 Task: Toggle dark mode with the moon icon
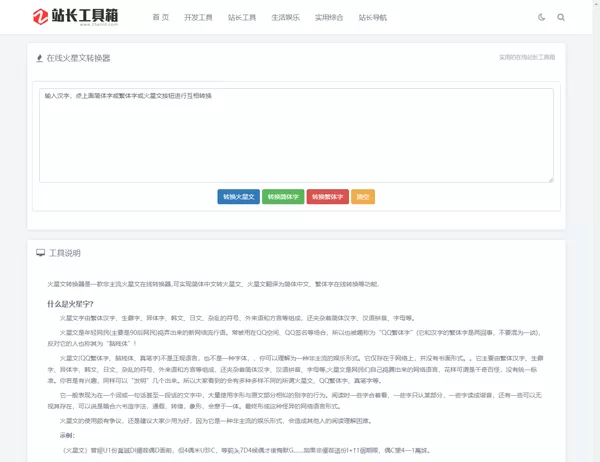coord(541,17)
